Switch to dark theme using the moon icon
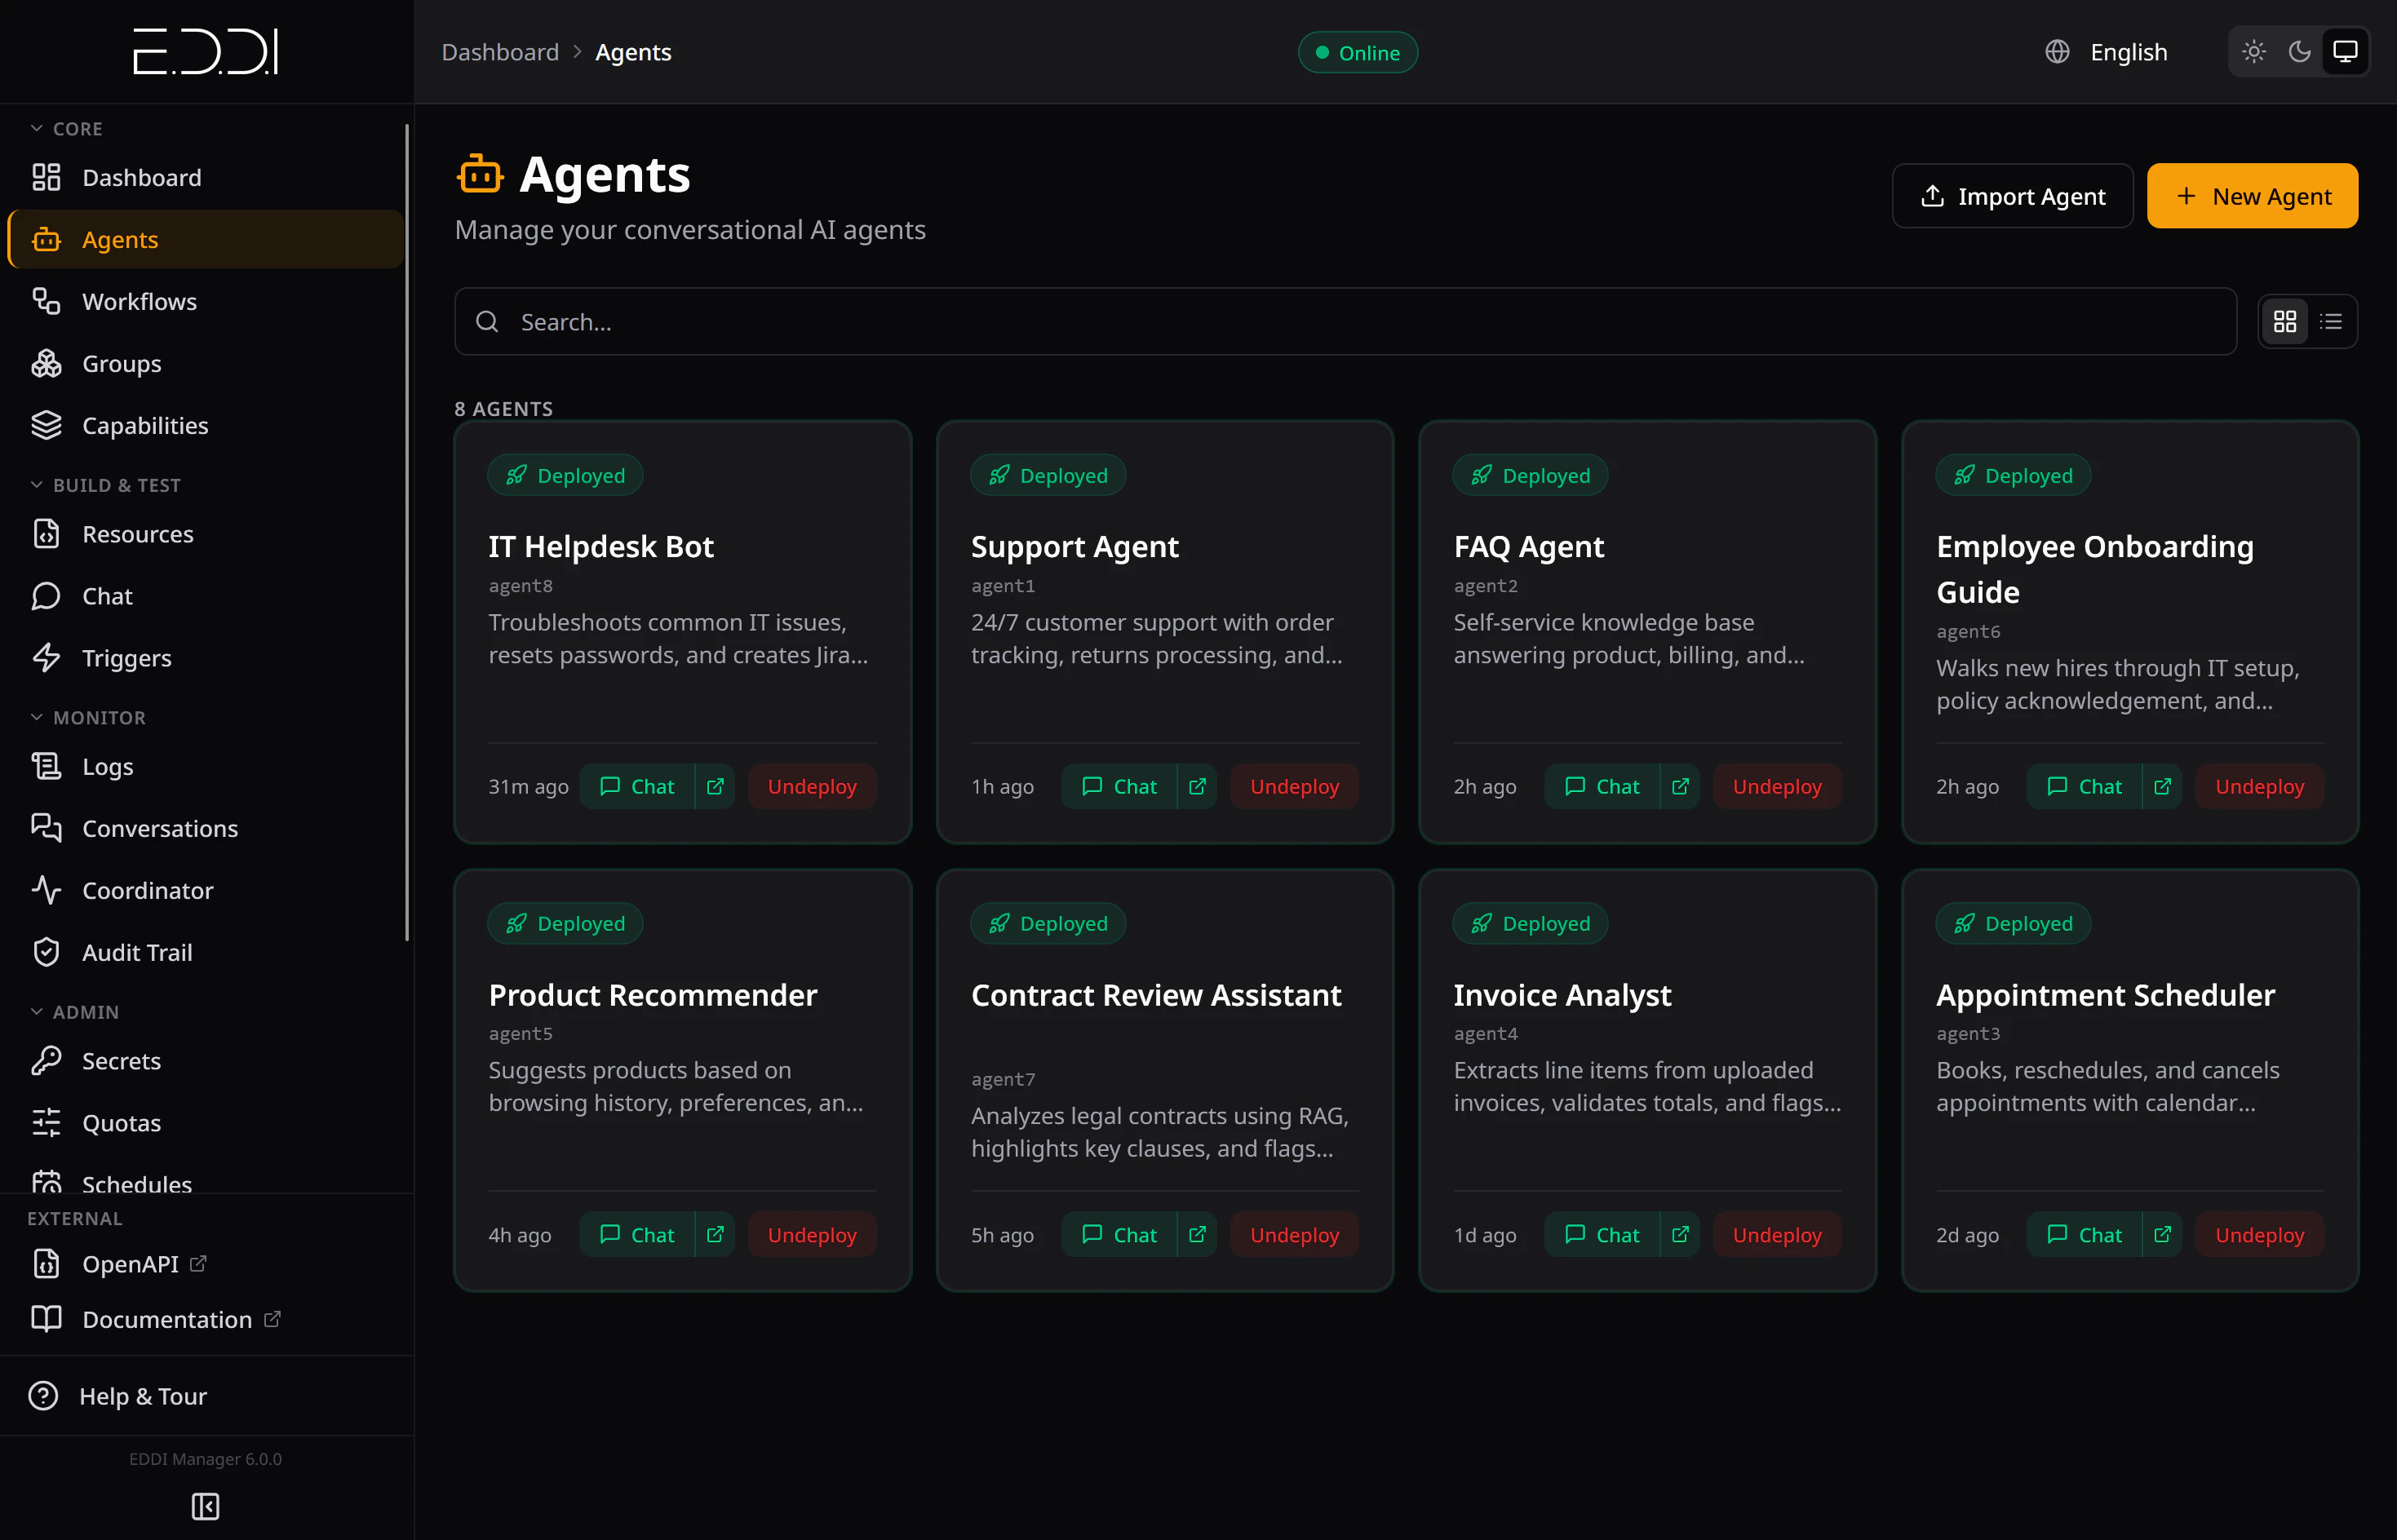The height and width of the screenshot is (1540, 2397). pyautogui.click(x=2299, y=51)
